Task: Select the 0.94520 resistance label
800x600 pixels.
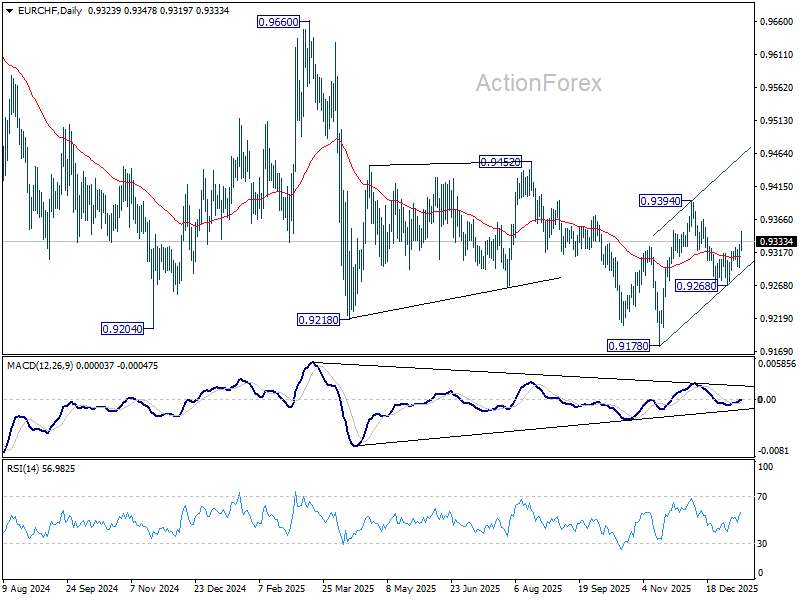Action: coord(501,162)
